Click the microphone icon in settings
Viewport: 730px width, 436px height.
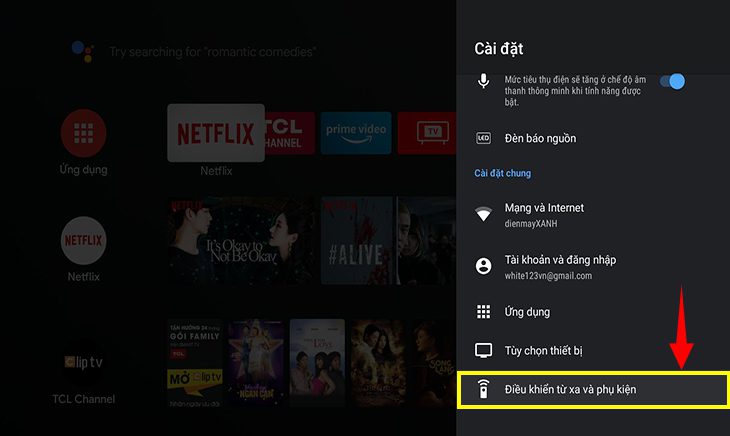click(x=484, y=81)
